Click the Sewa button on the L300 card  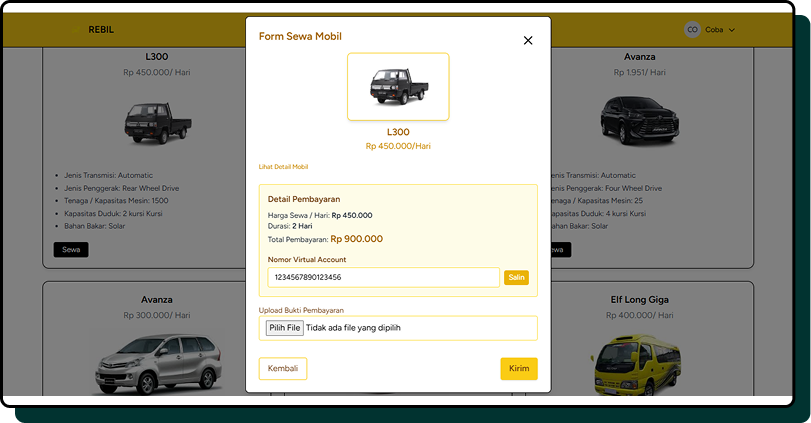click(71, 250)
